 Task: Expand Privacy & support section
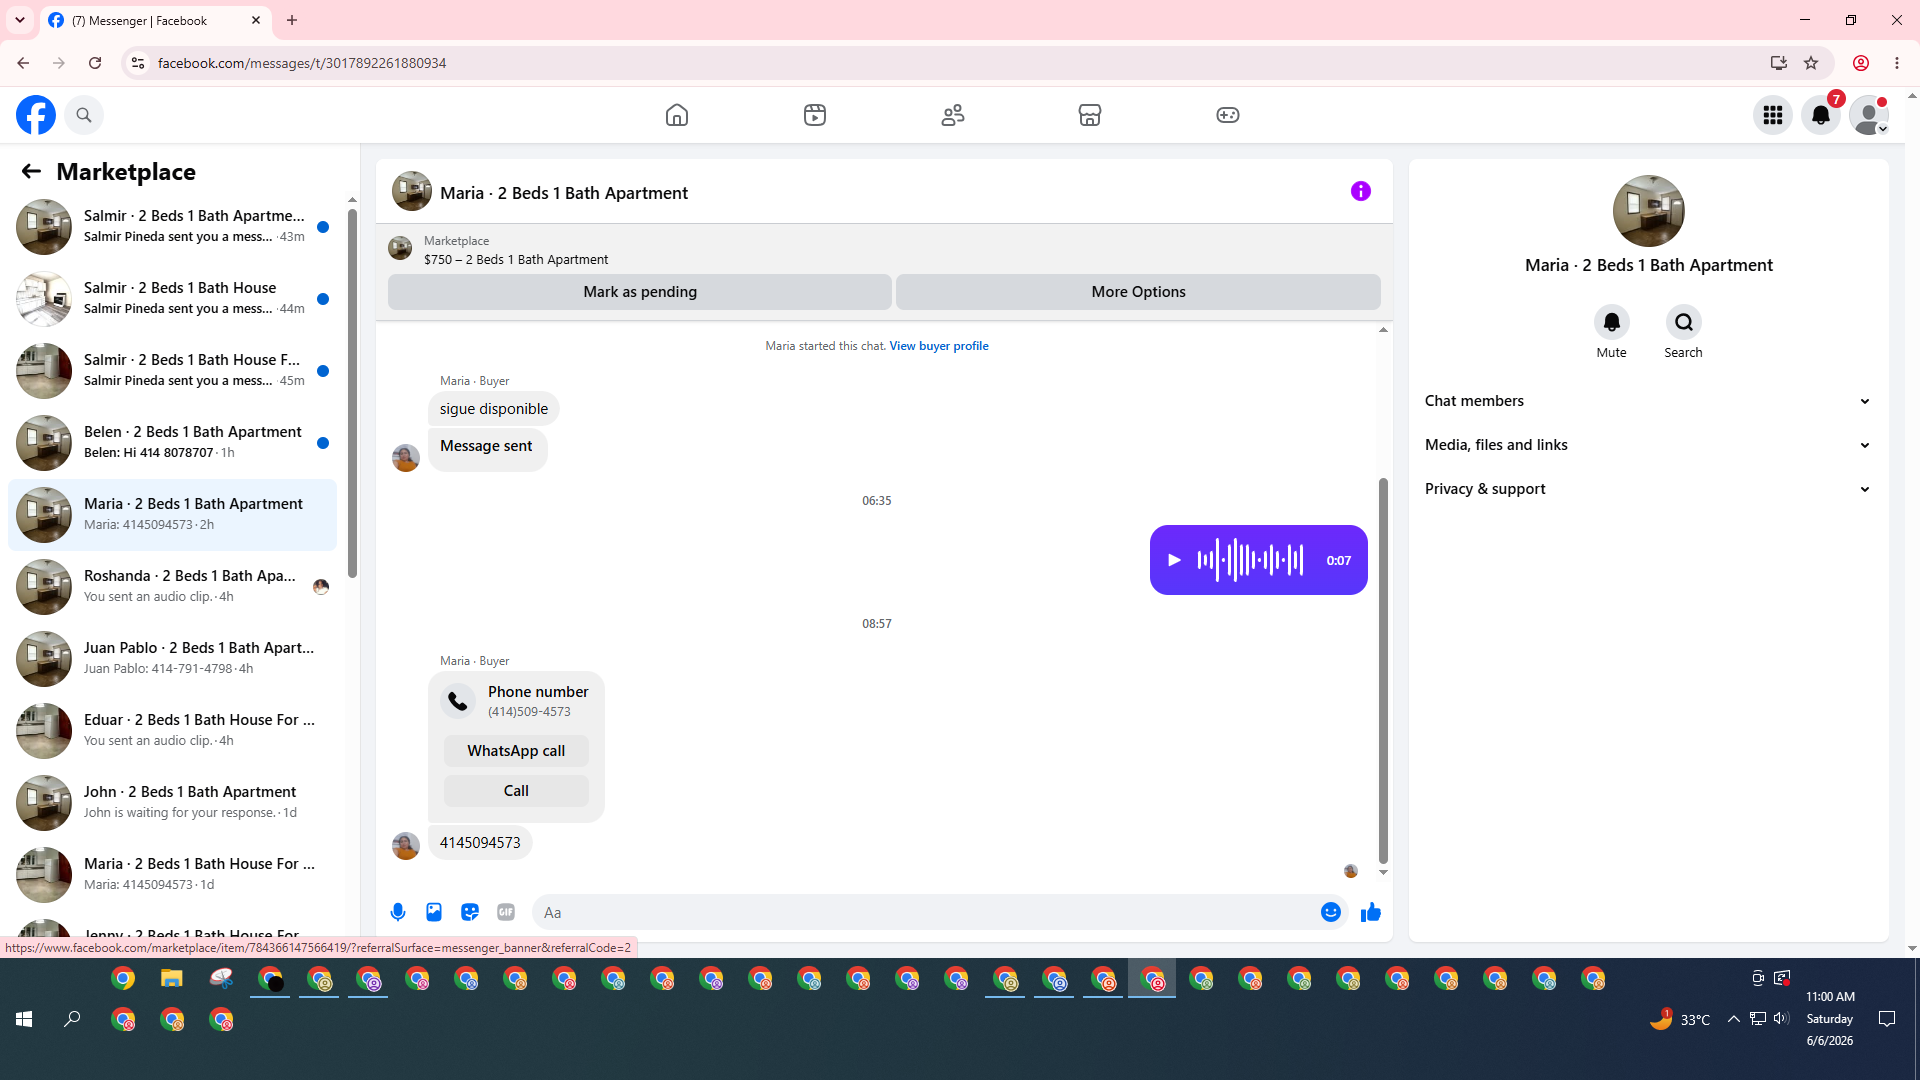click(x=1648, y=489)
